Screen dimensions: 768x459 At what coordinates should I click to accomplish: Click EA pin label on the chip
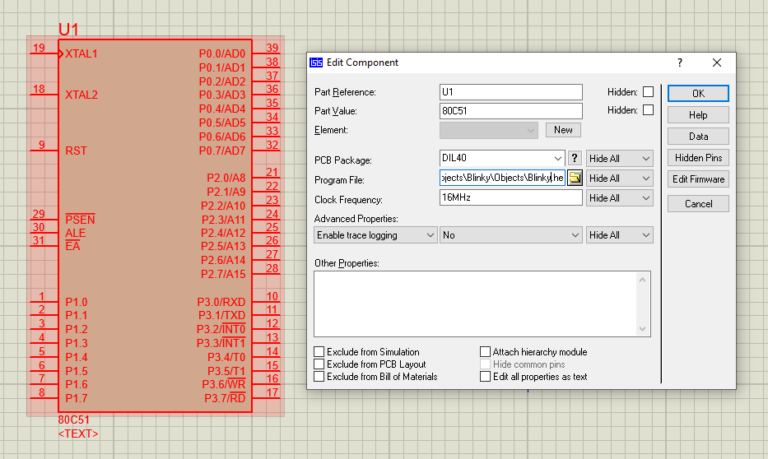(72, 245)
